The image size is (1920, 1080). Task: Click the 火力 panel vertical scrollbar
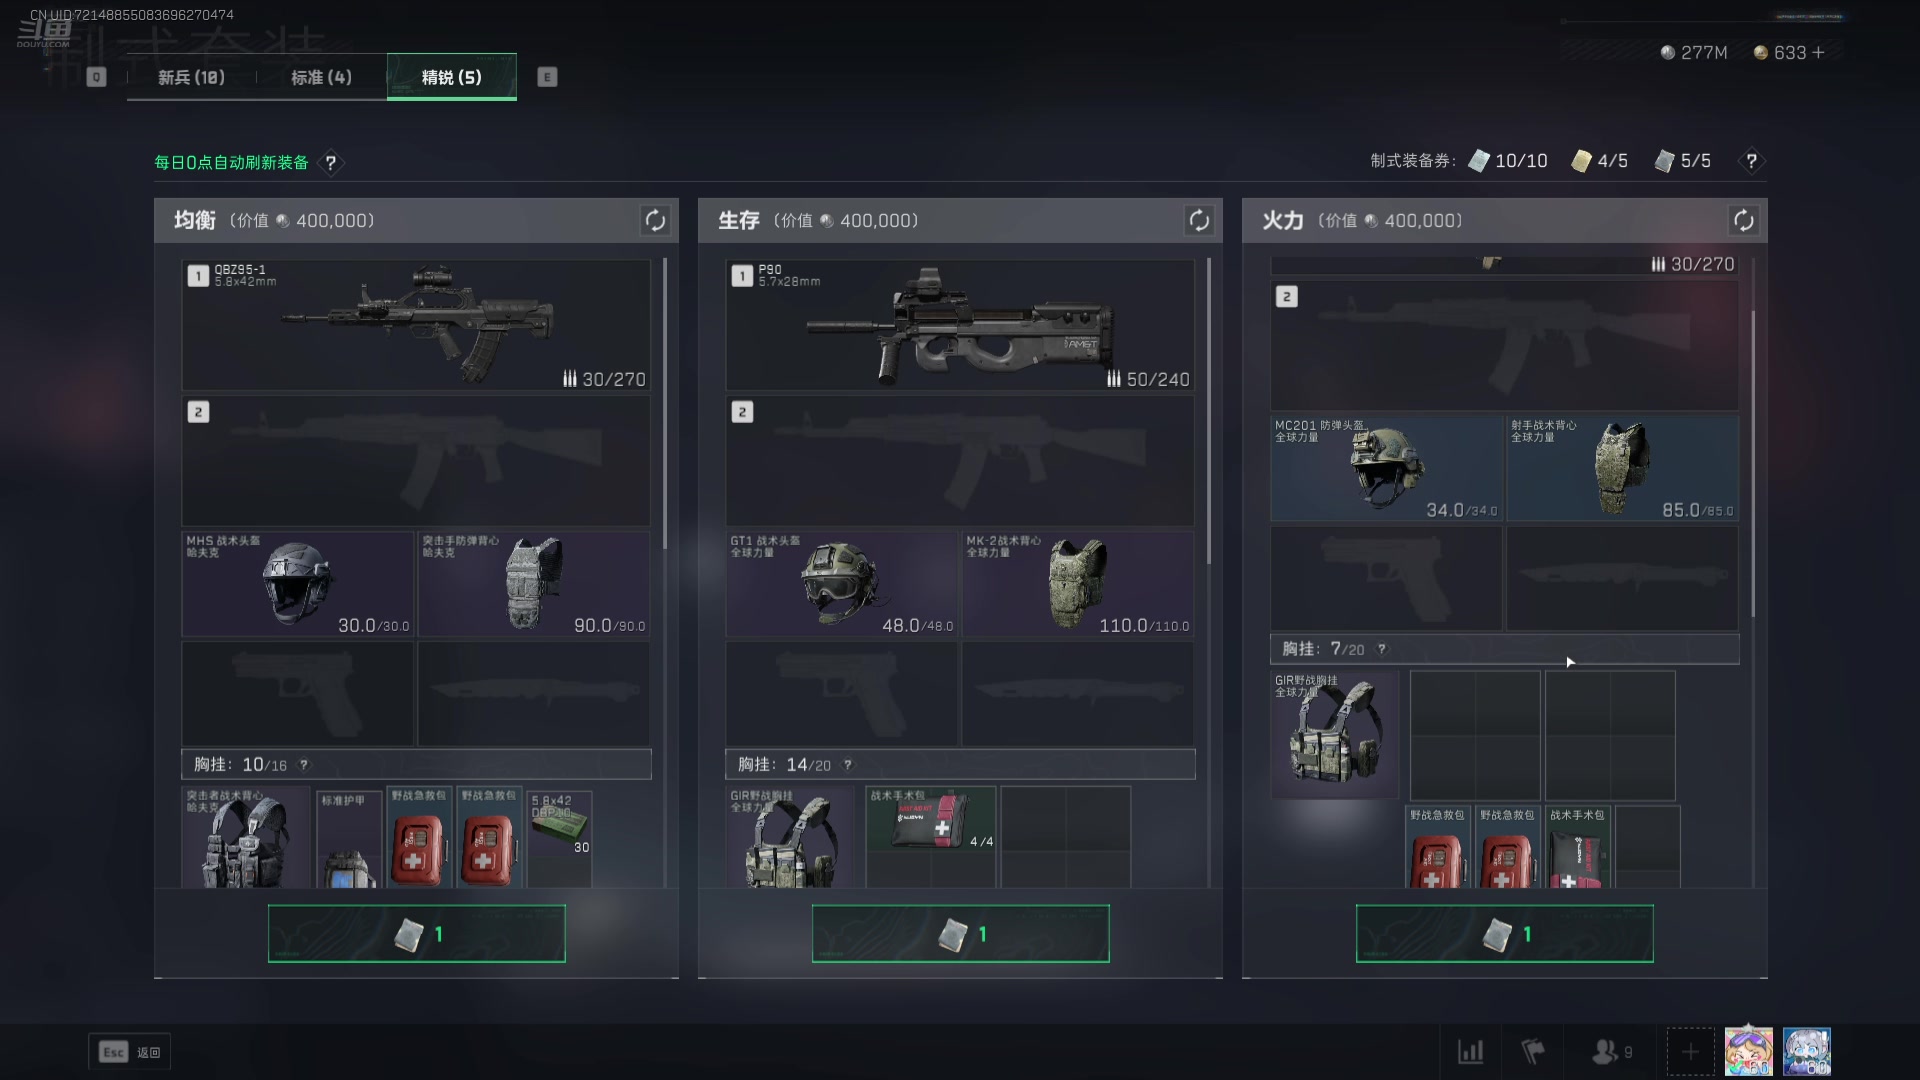coord(1752,464)
